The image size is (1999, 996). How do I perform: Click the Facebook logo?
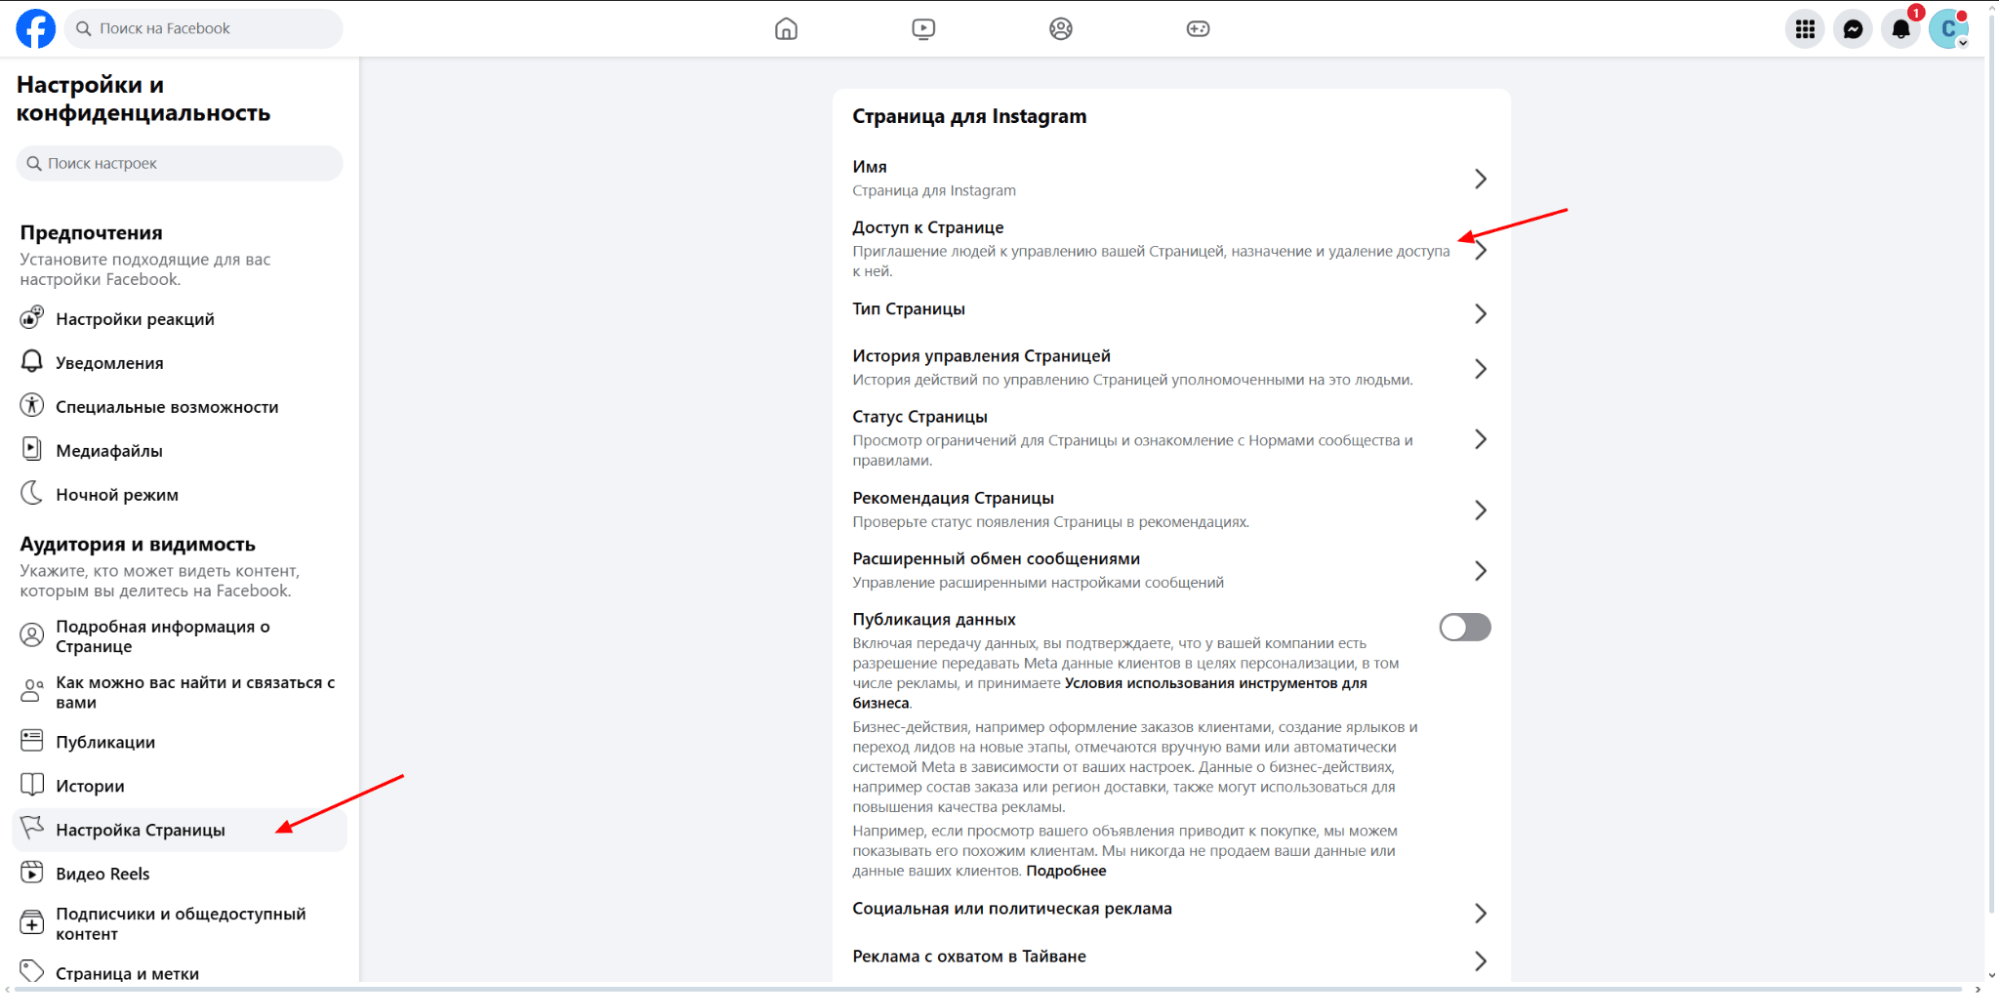pyautogui.click(x=35, y=28)
